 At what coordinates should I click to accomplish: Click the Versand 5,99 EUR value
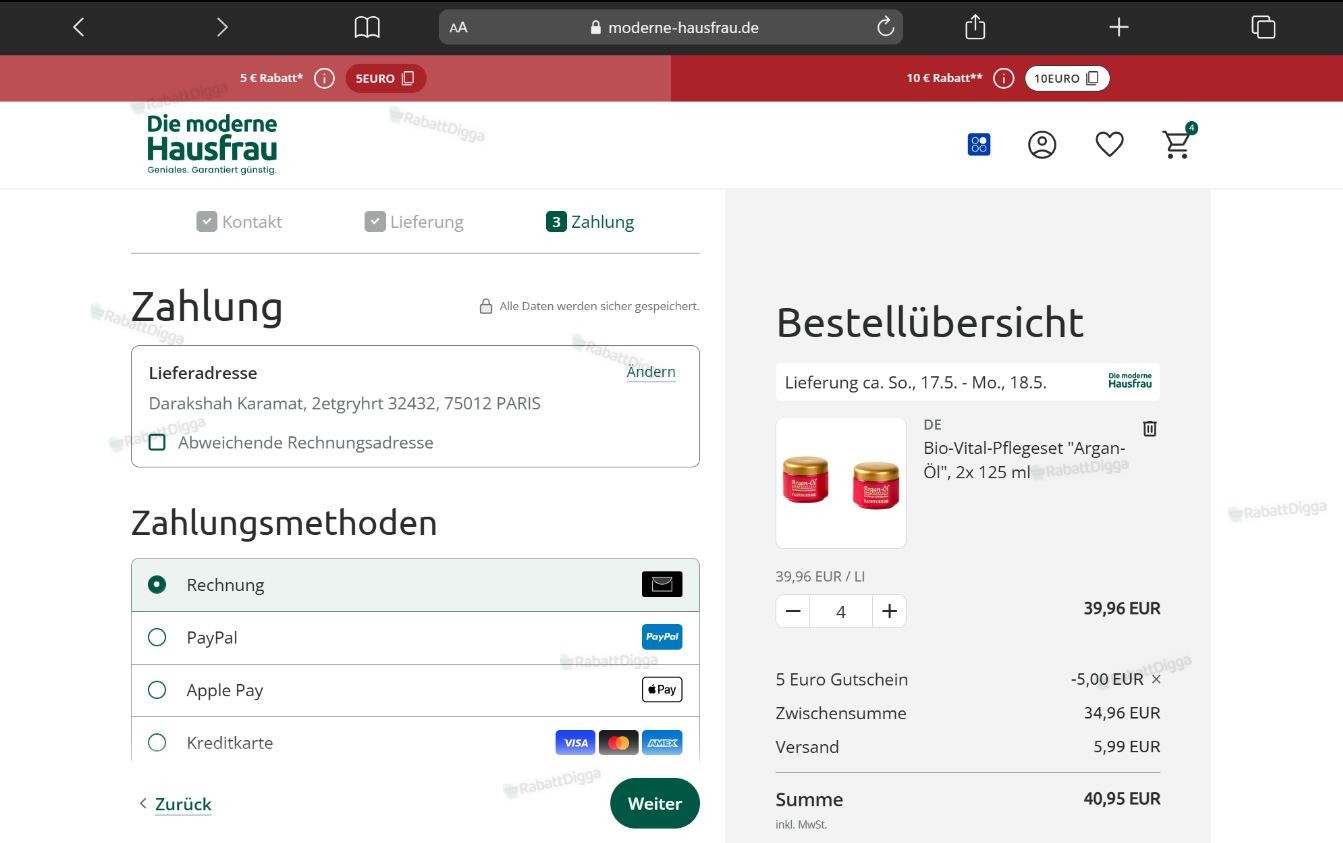pos(1127,747)
